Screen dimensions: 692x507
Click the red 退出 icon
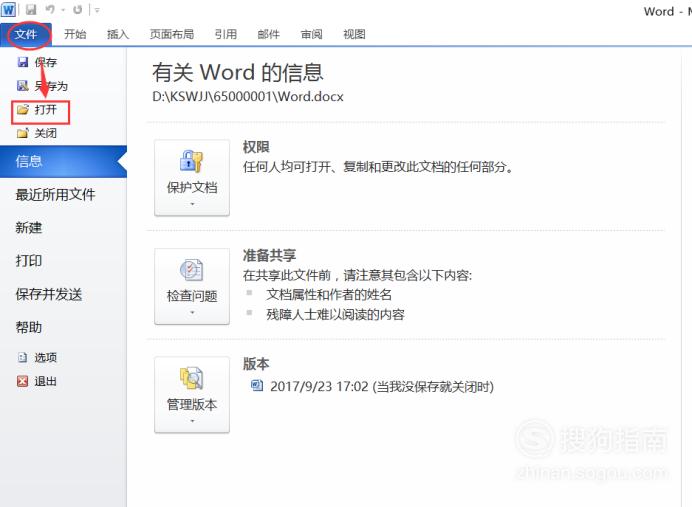pyautogui.click(x=23, y=381)
